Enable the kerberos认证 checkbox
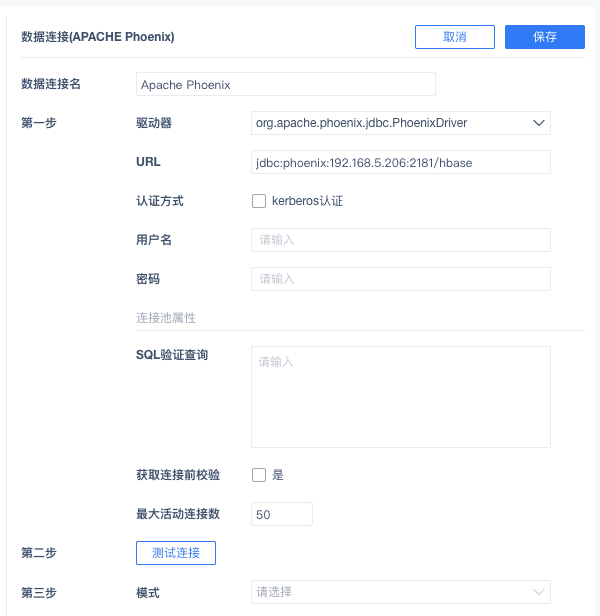The width and height of the screenshot is (600, 616). [x=259, y=201]
